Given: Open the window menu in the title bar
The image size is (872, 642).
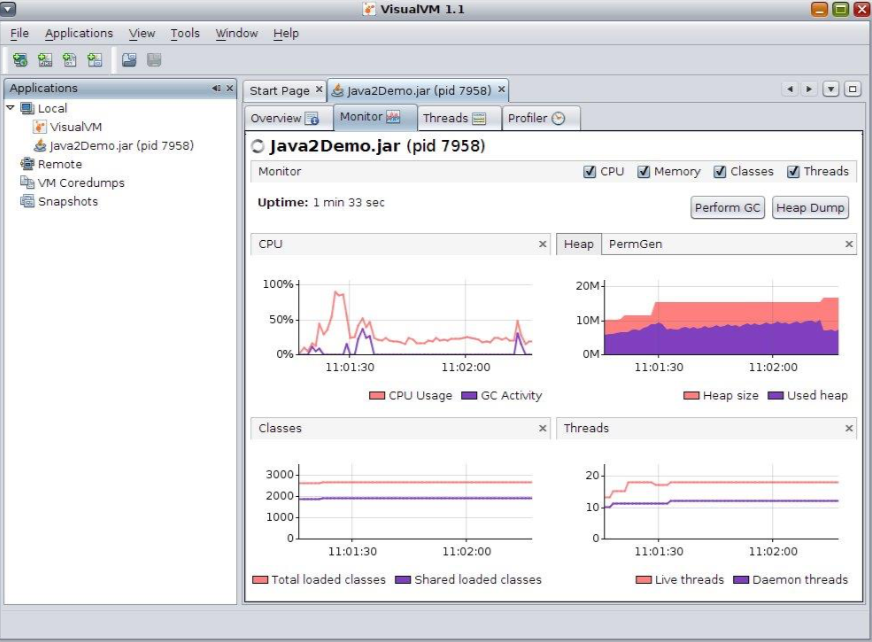Looking at the screenshot, I should (8, 9).
